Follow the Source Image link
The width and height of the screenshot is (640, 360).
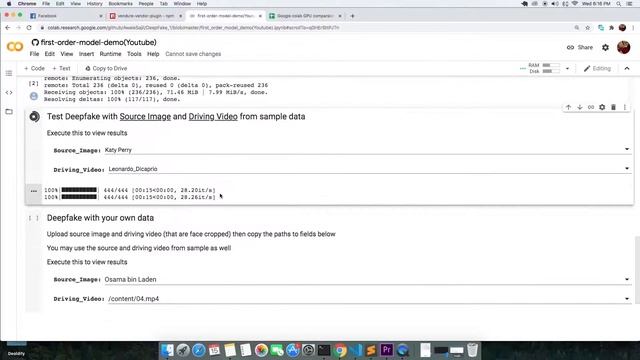coord(145,117)
